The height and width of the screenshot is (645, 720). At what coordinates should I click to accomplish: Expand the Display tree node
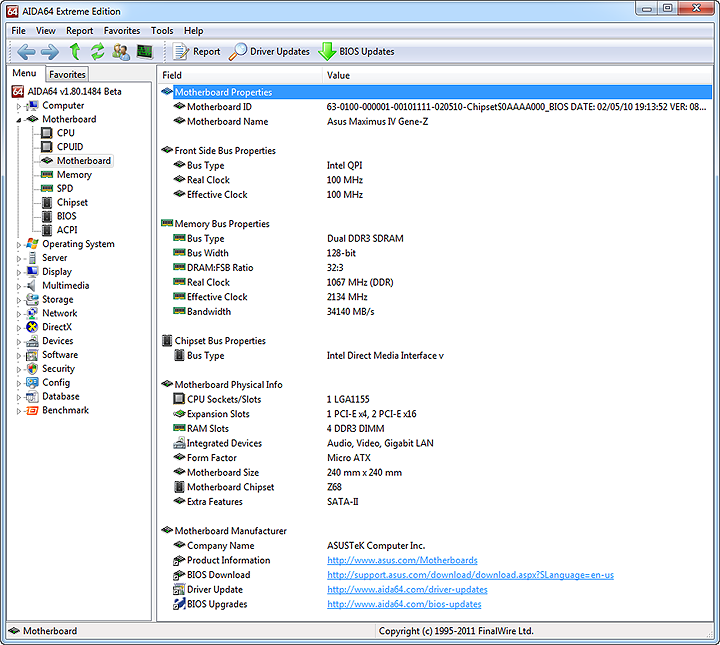tap(19, 272)
